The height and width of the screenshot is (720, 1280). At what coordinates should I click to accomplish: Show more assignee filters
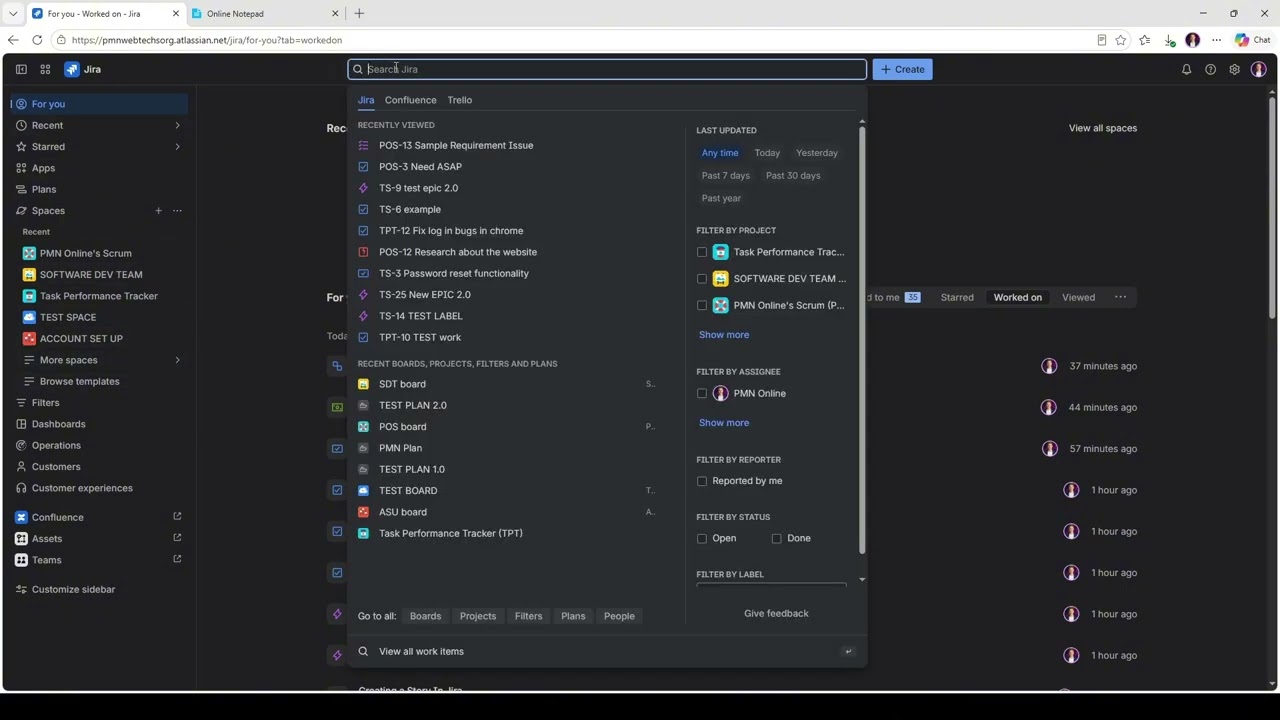pyautogui.click(x=724, y=423)
